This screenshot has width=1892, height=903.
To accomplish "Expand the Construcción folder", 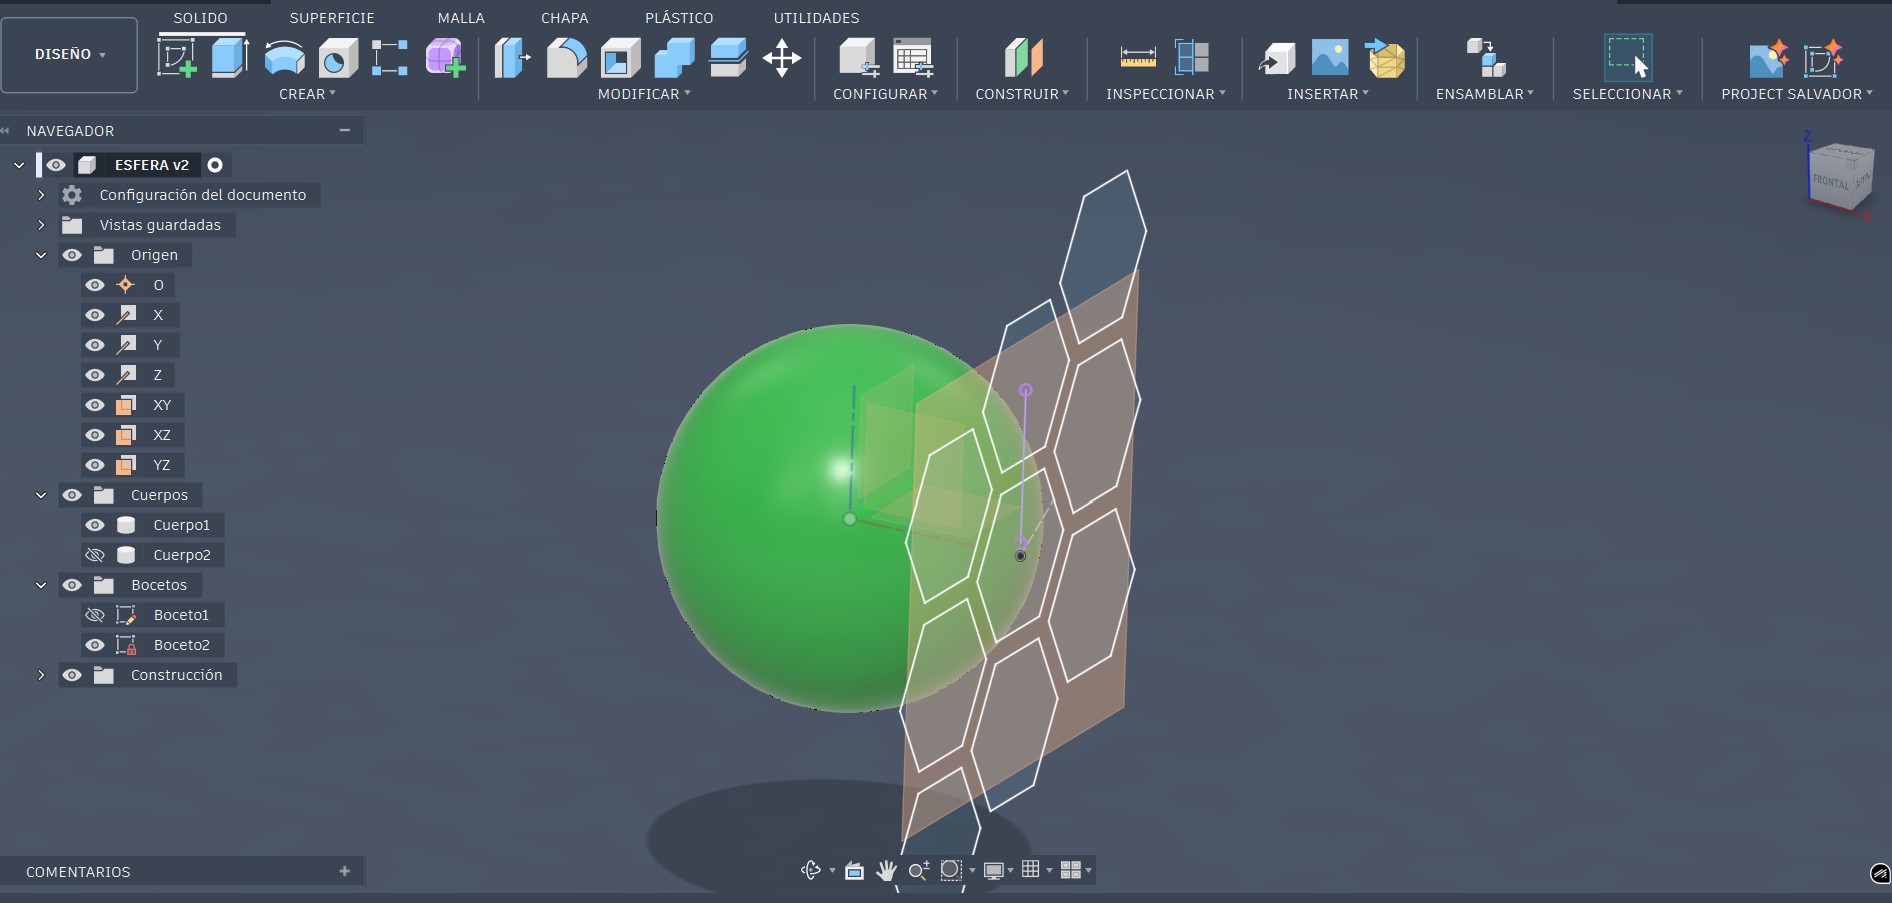I will point(41,675).
